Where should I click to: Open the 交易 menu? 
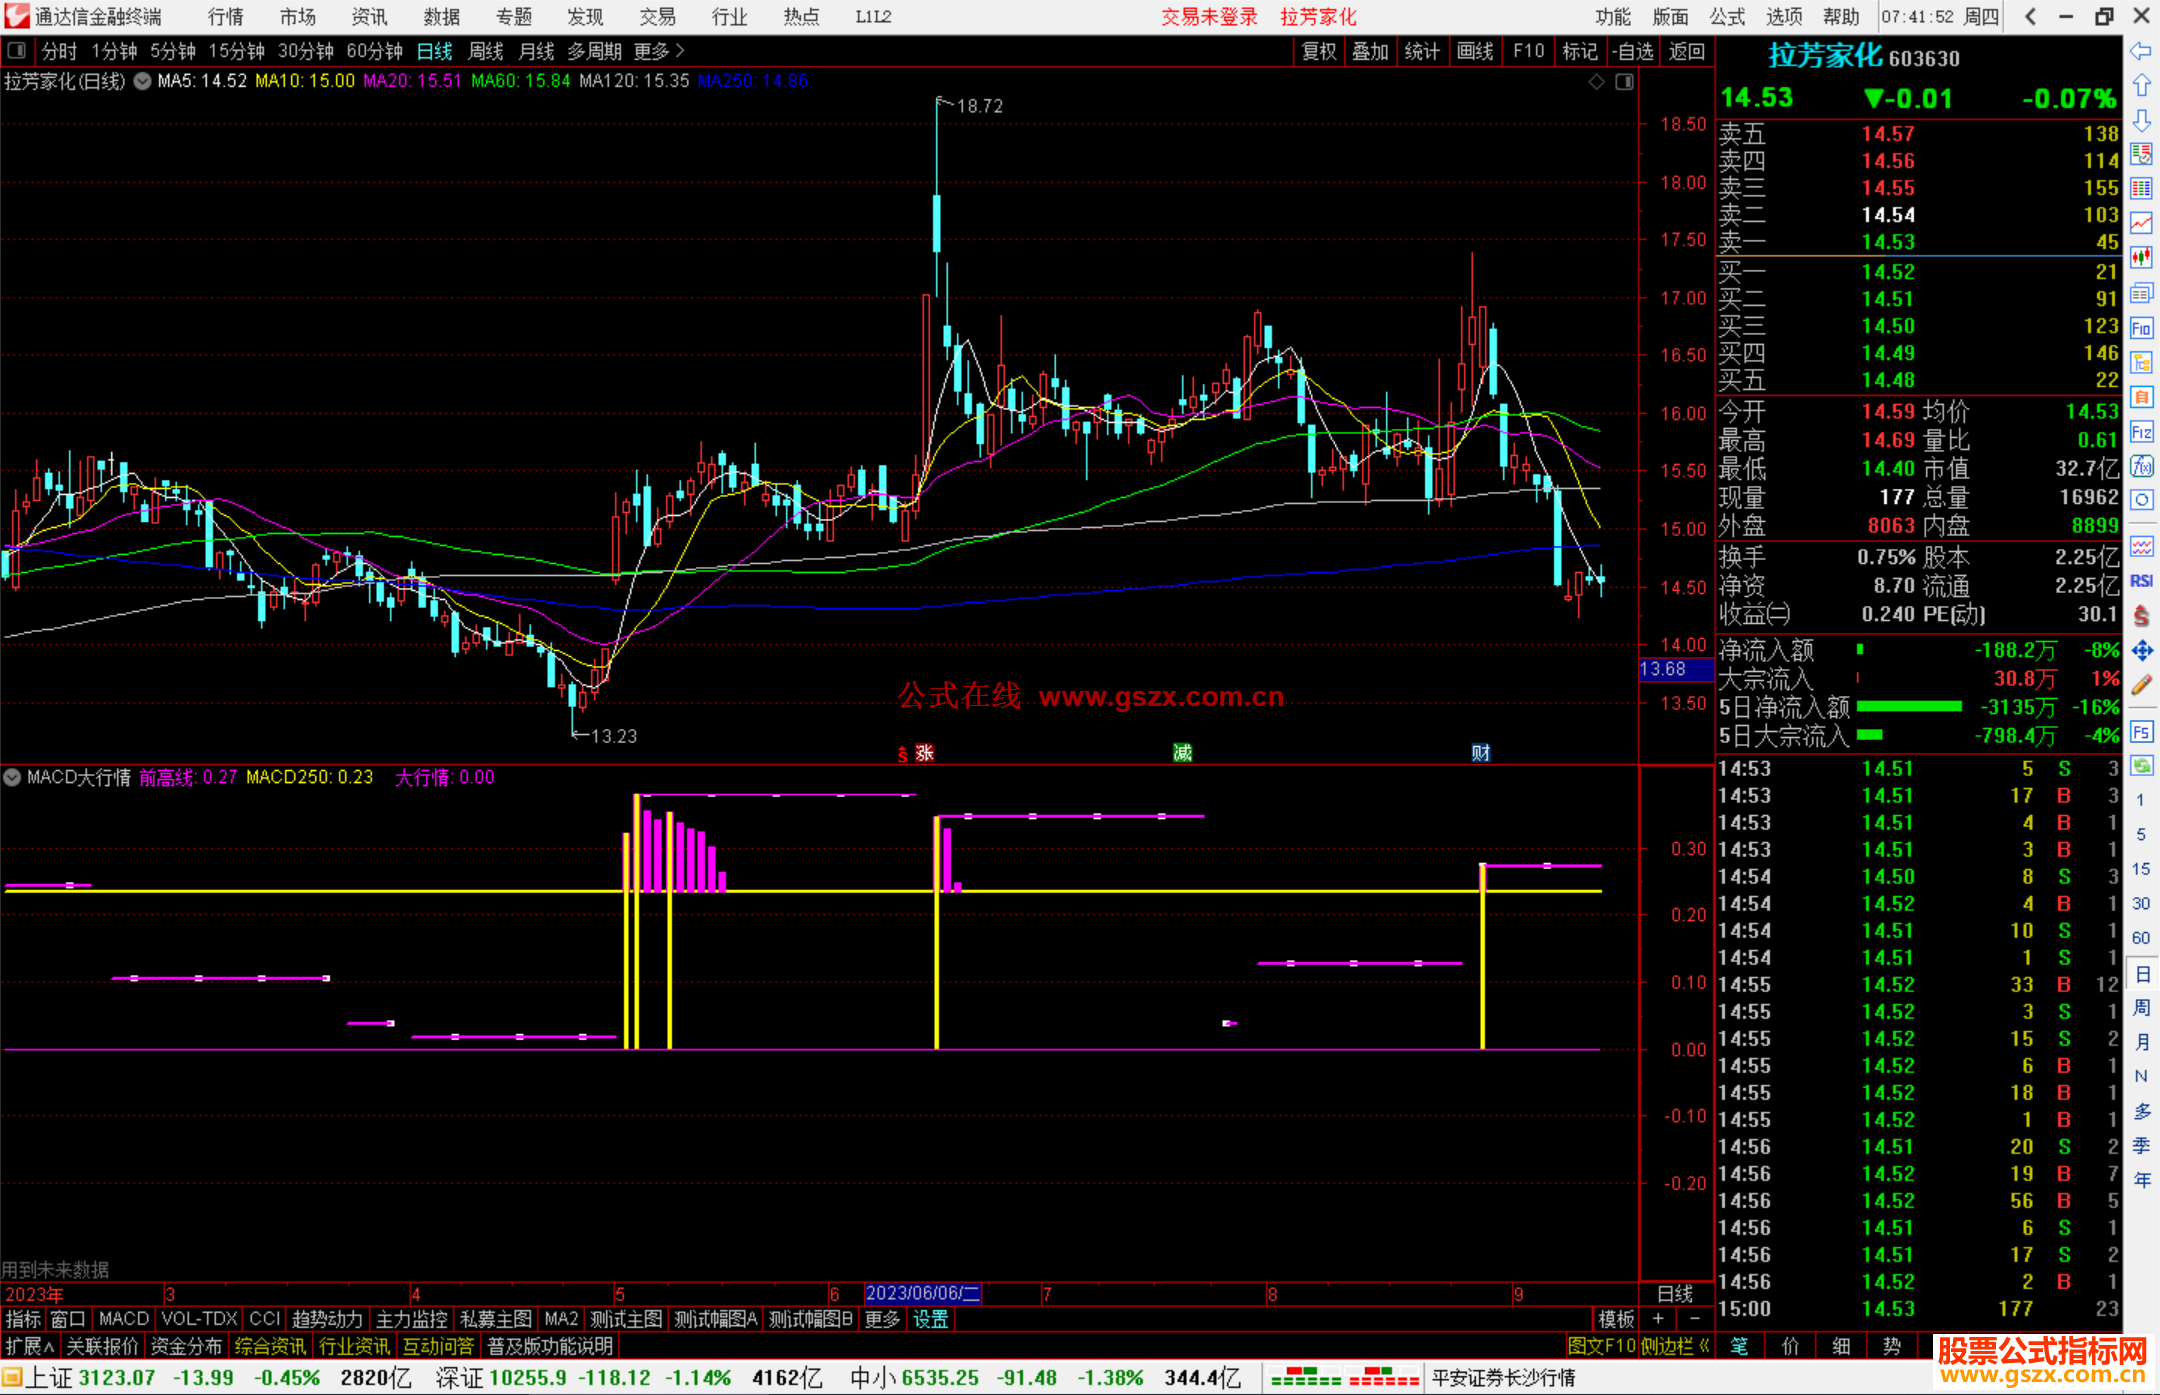(657, 16)
